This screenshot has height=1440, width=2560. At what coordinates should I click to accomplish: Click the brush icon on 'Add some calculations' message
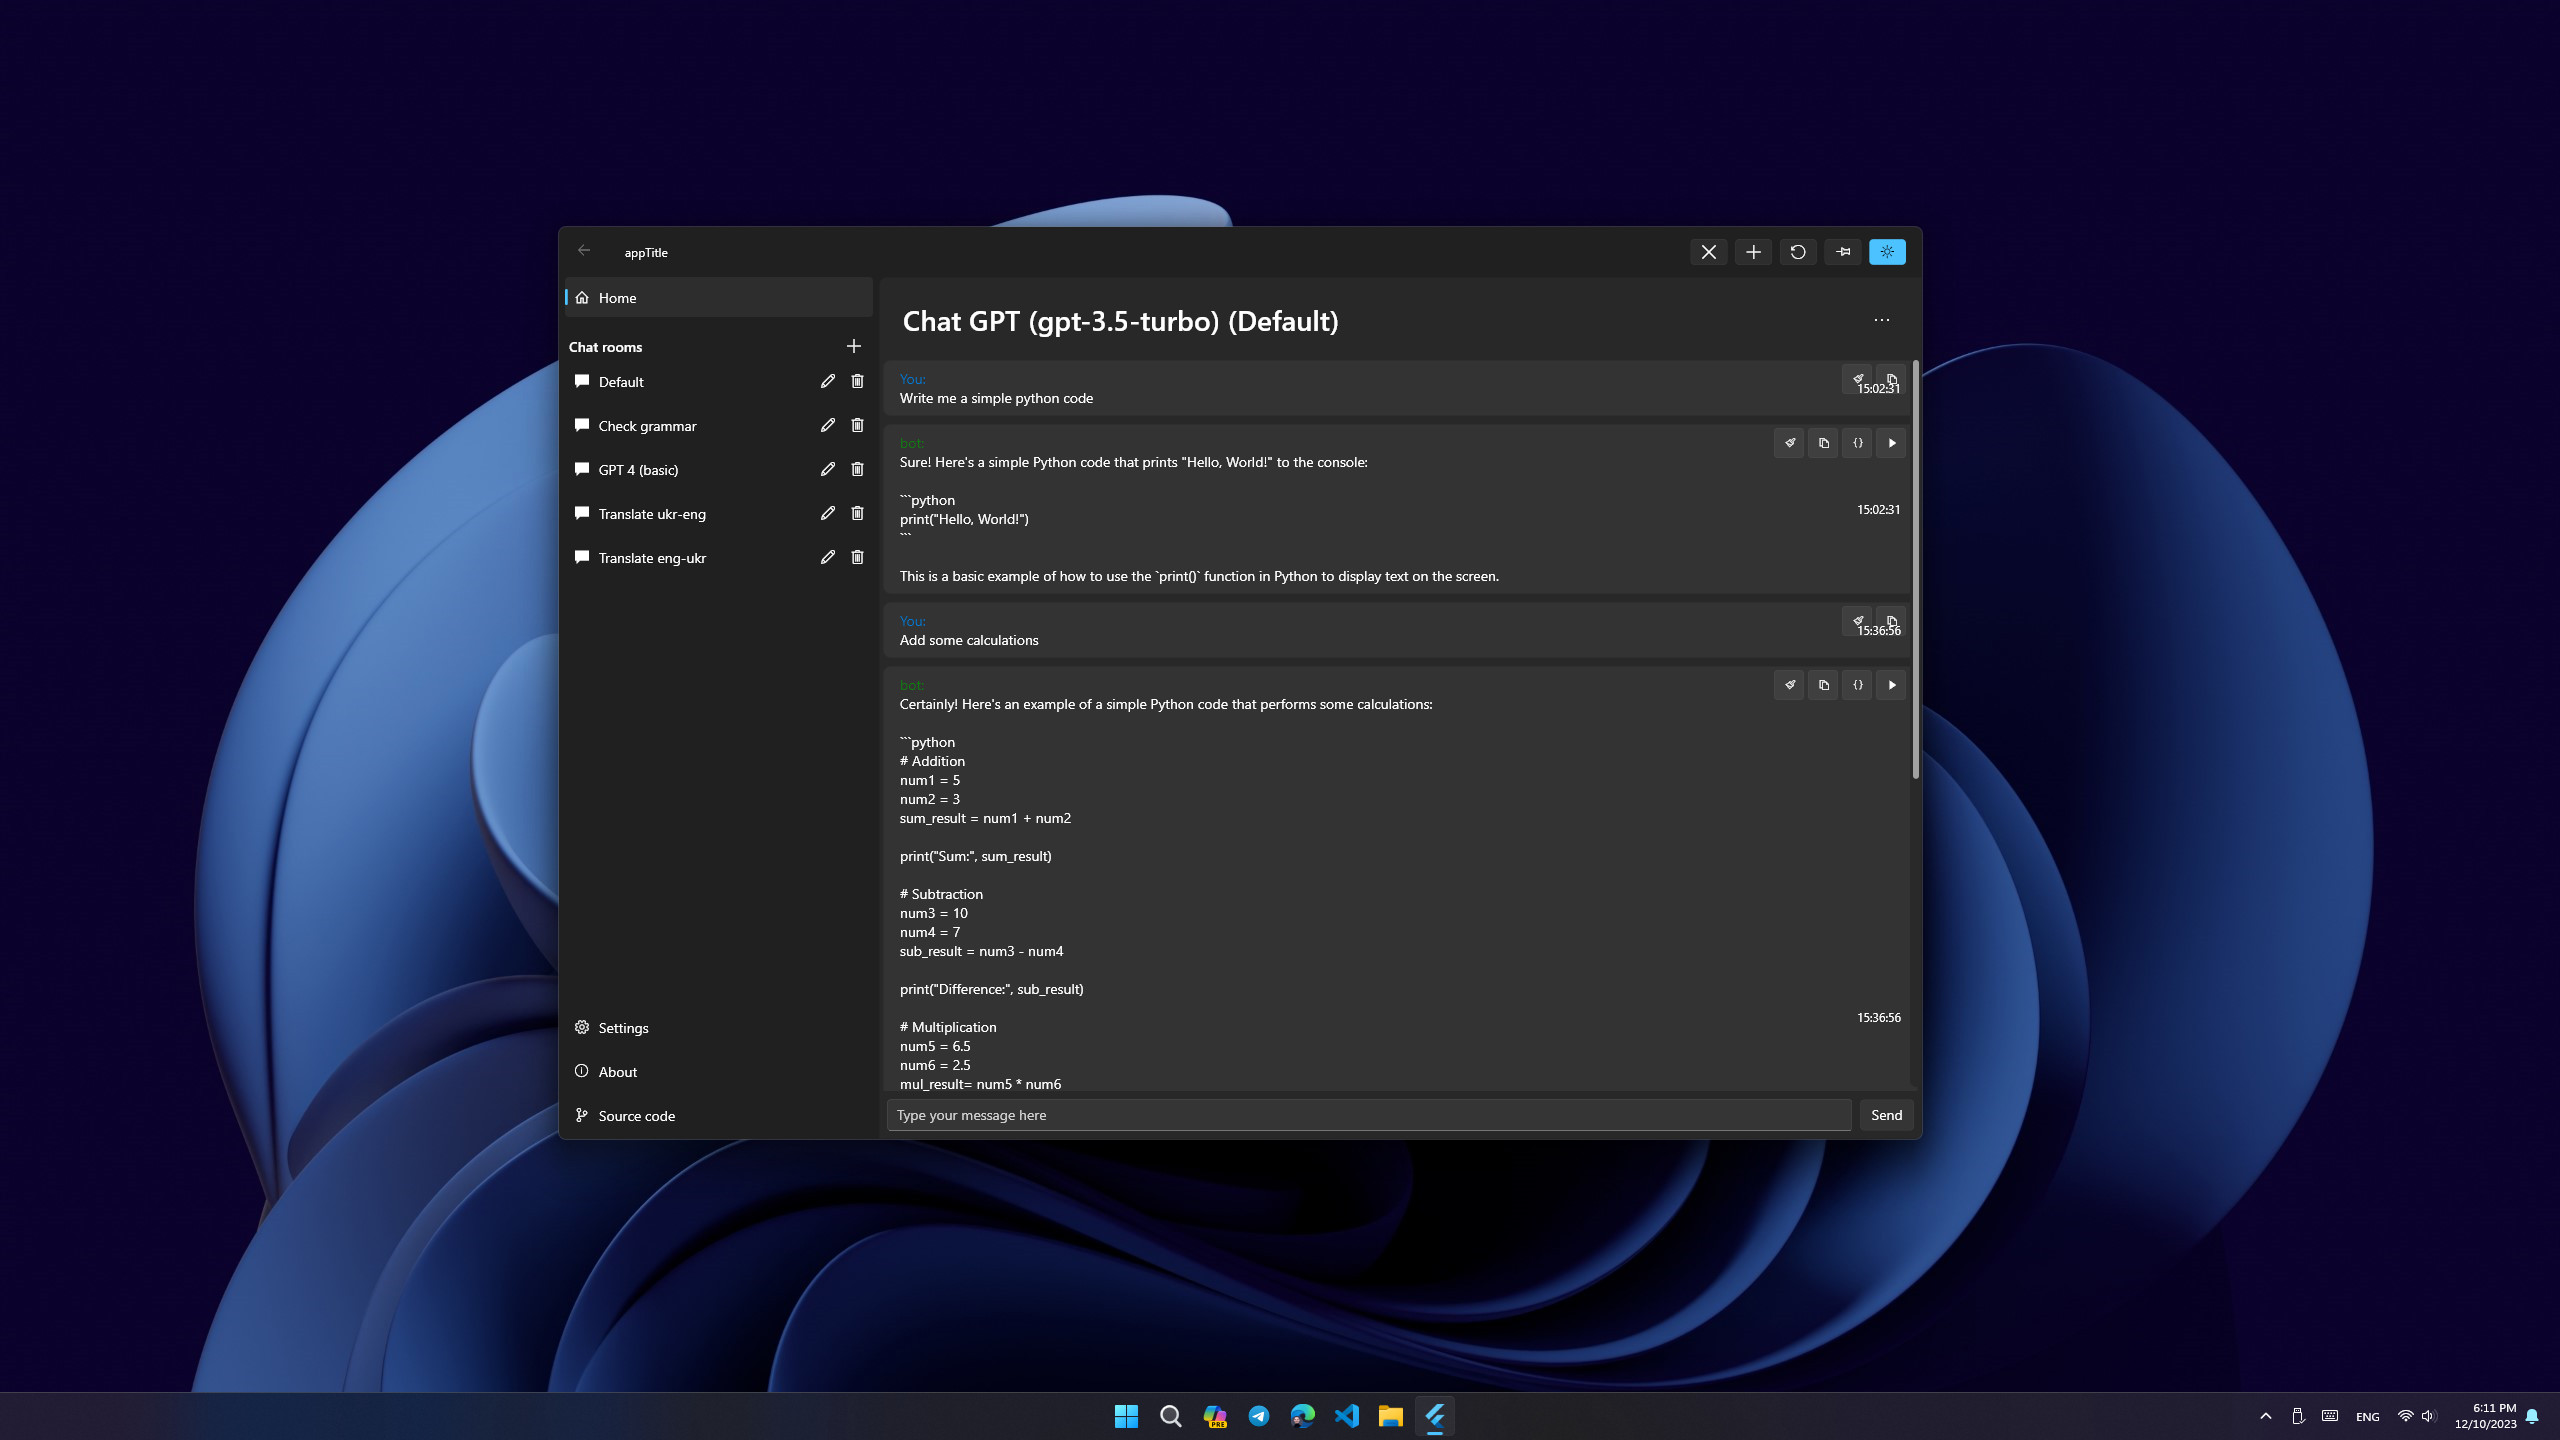1857,621
